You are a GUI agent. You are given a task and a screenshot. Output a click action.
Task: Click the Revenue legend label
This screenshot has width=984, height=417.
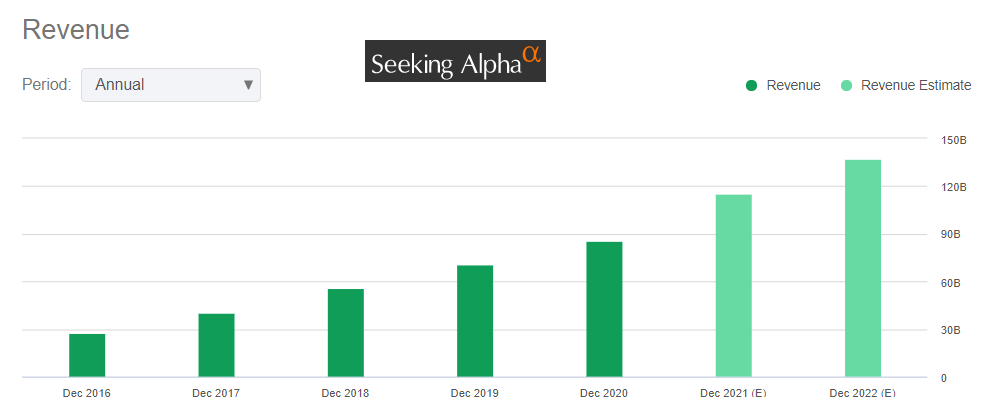[793, 85]
